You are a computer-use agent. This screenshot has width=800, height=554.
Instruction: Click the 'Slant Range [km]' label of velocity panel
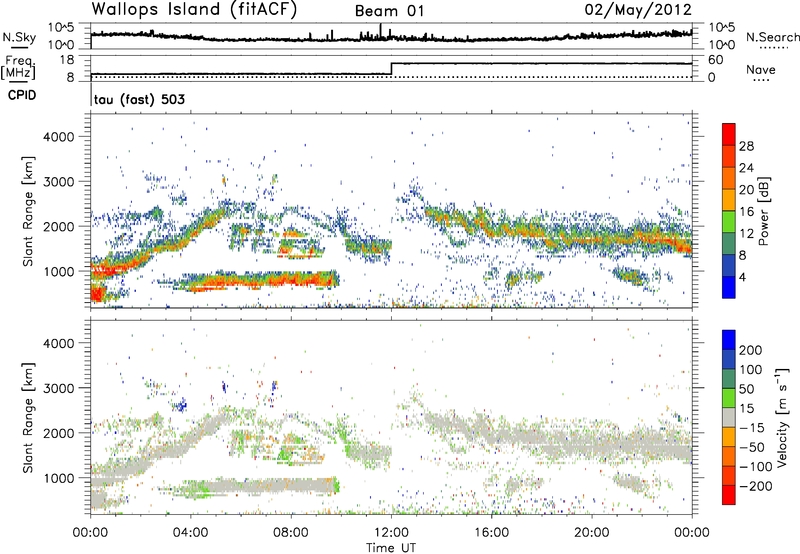coord(28,417)
